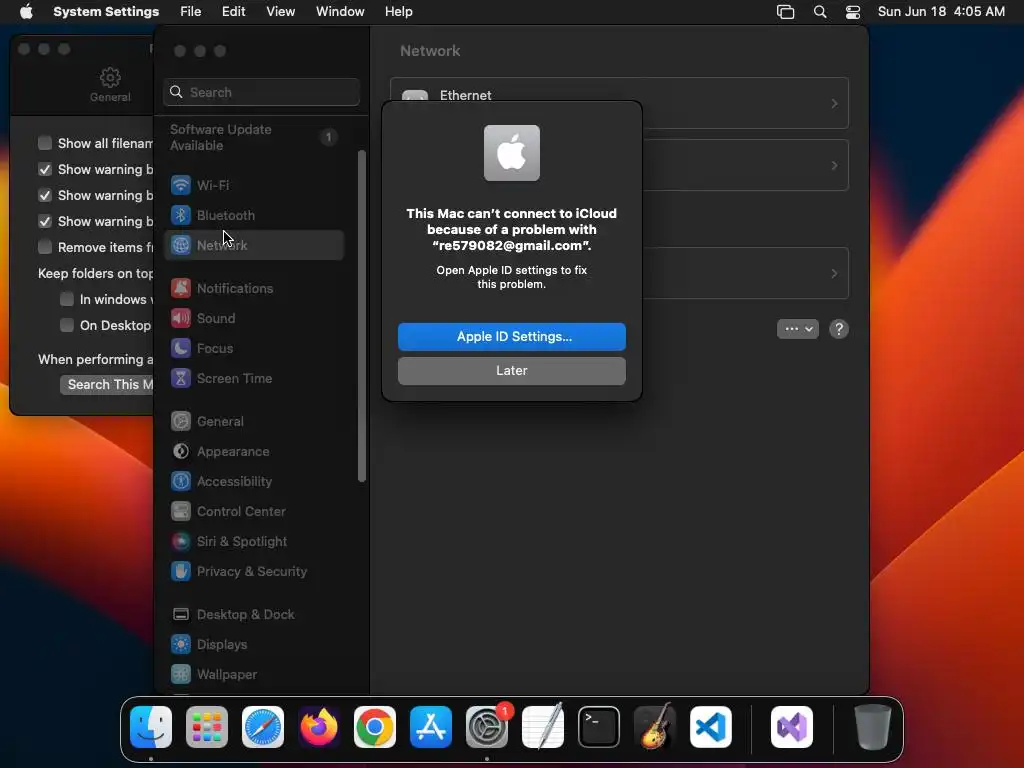Screen dimensions: 1024x768
Task: Open Spotlight search in menu bar
Action: point(820,12)
